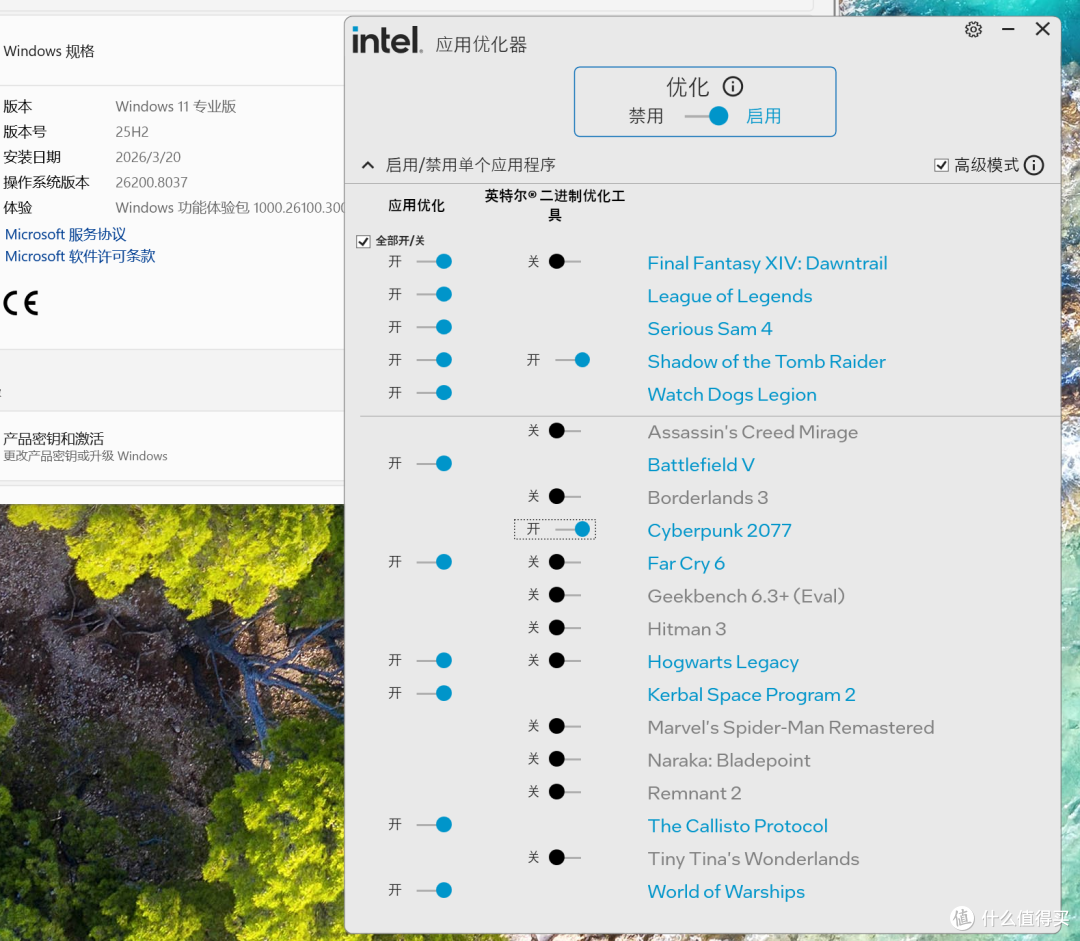The height and width of the screenshot is (941, 1080).
Task: Open Microsoft 服务协议 link in Settings window
Action: click(x=65, y=234)
